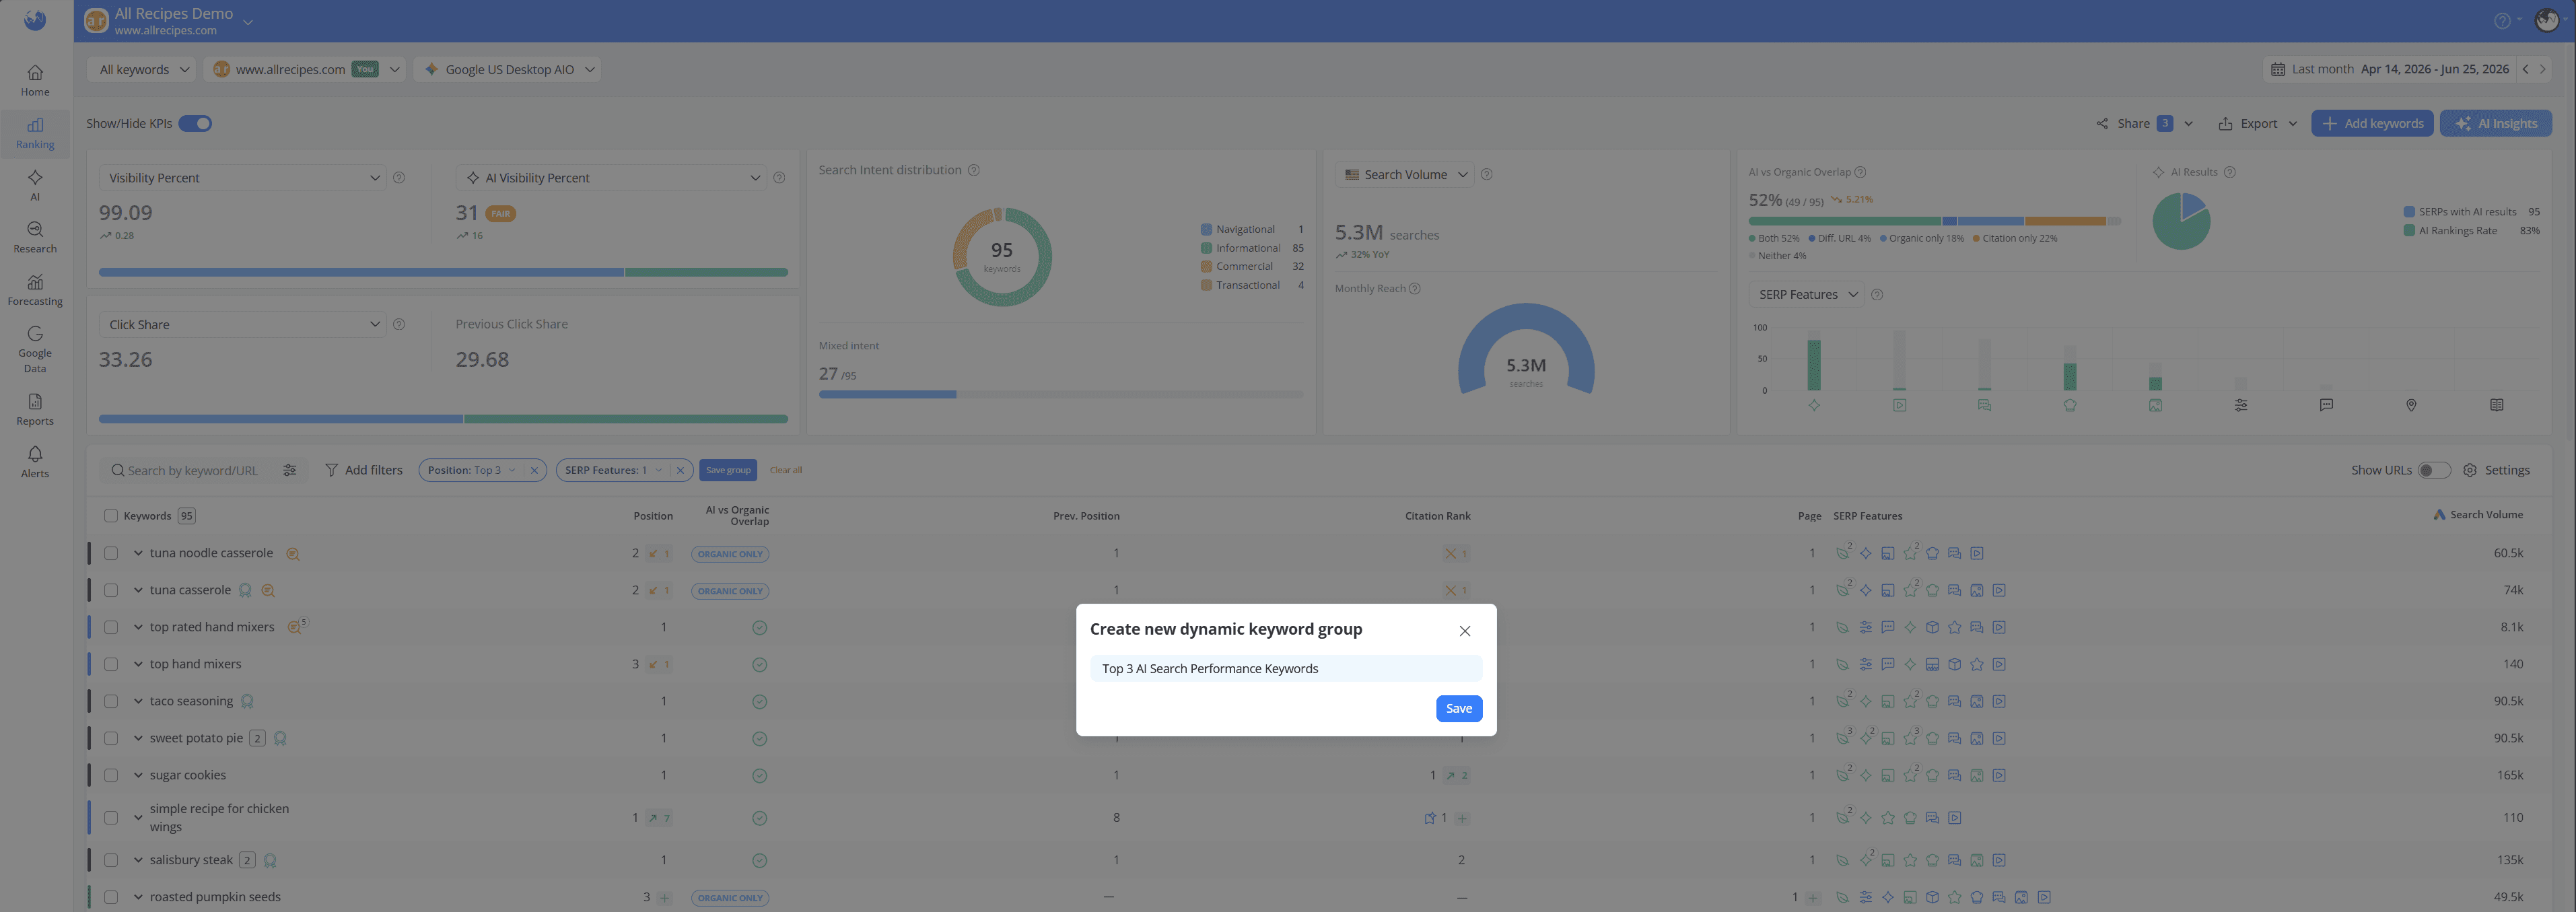Check the tuna casserole row

111,590
